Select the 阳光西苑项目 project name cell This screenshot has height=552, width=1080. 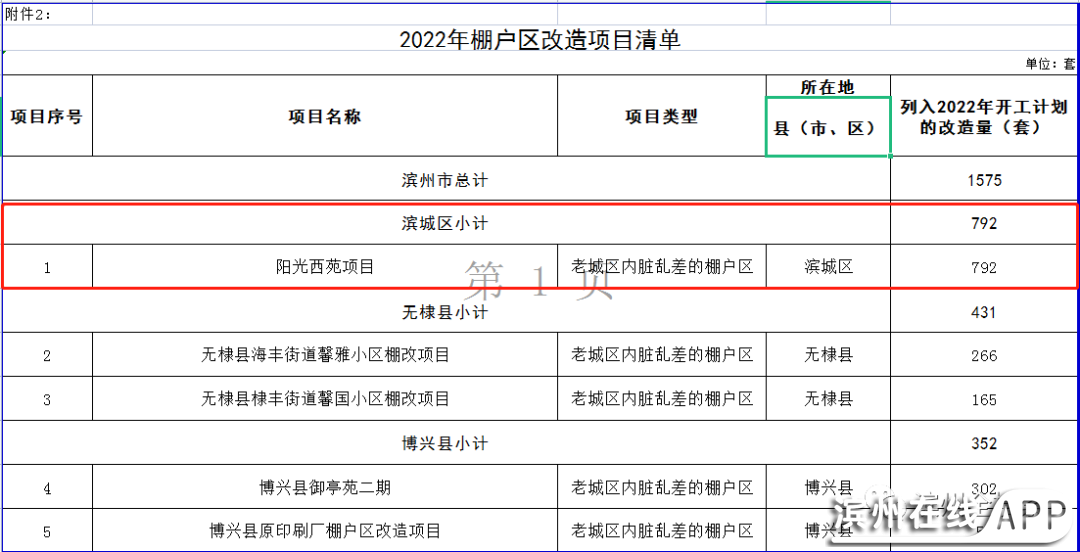click(324, 267)
